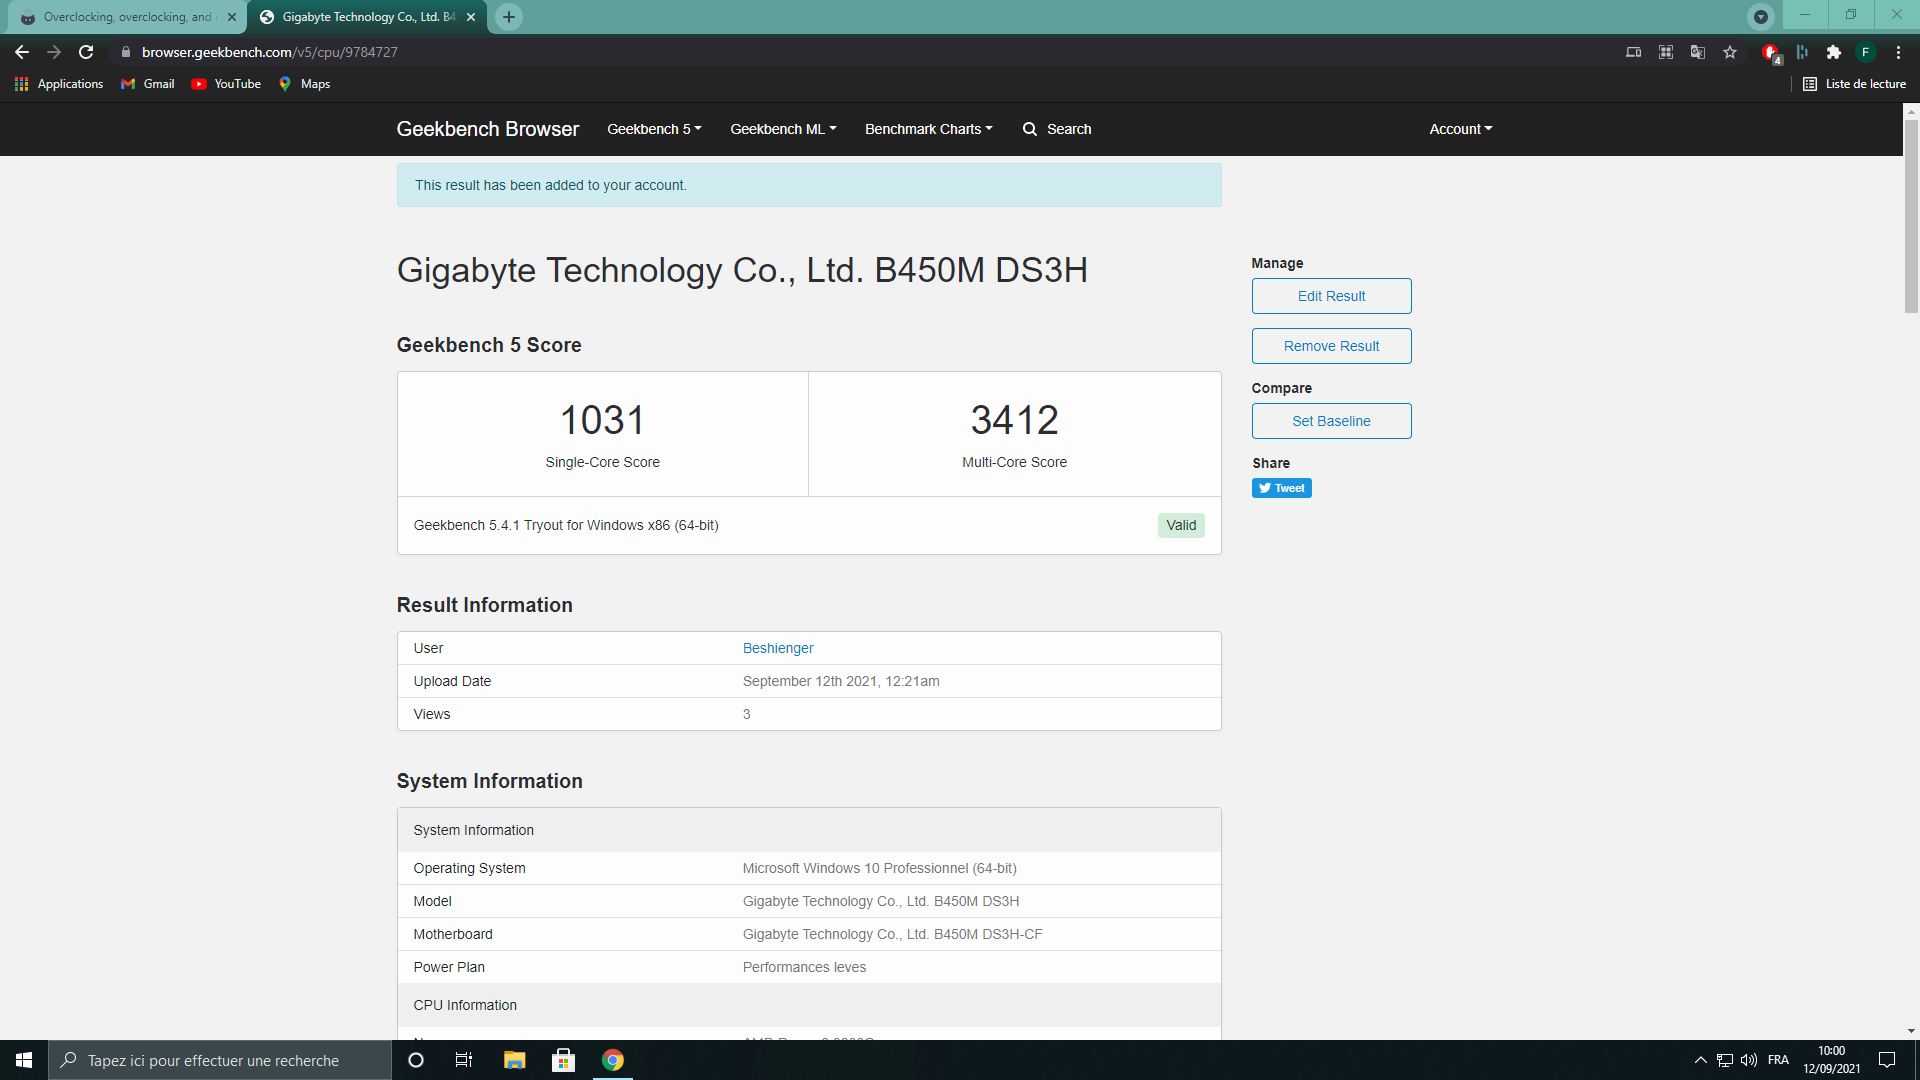Open the Beshienger user profile link
1920x1080 pixels.
pos(778,648)
